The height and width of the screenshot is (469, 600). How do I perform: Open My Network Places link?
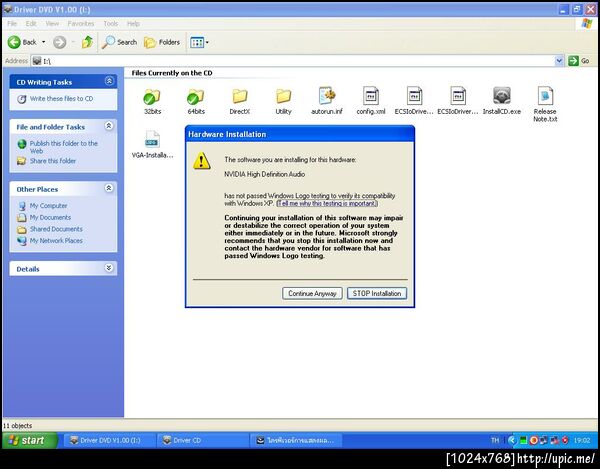click(x=56, y=241)
